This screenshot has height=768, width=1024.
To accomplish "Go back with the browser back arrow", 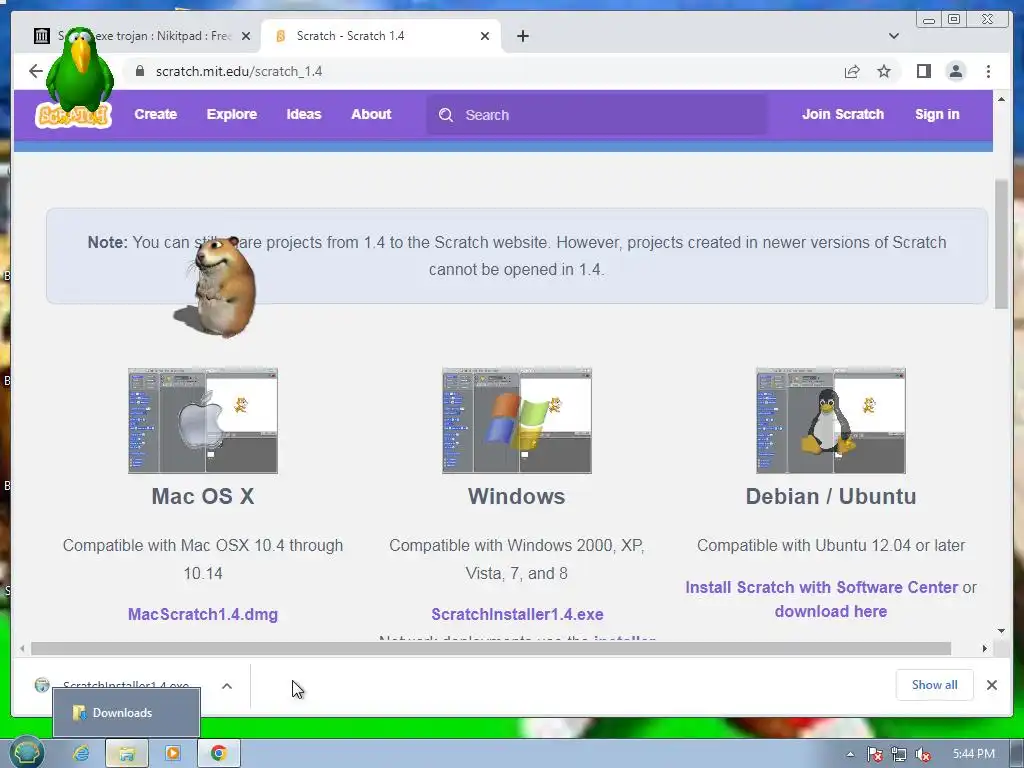I will coord(36,71).
